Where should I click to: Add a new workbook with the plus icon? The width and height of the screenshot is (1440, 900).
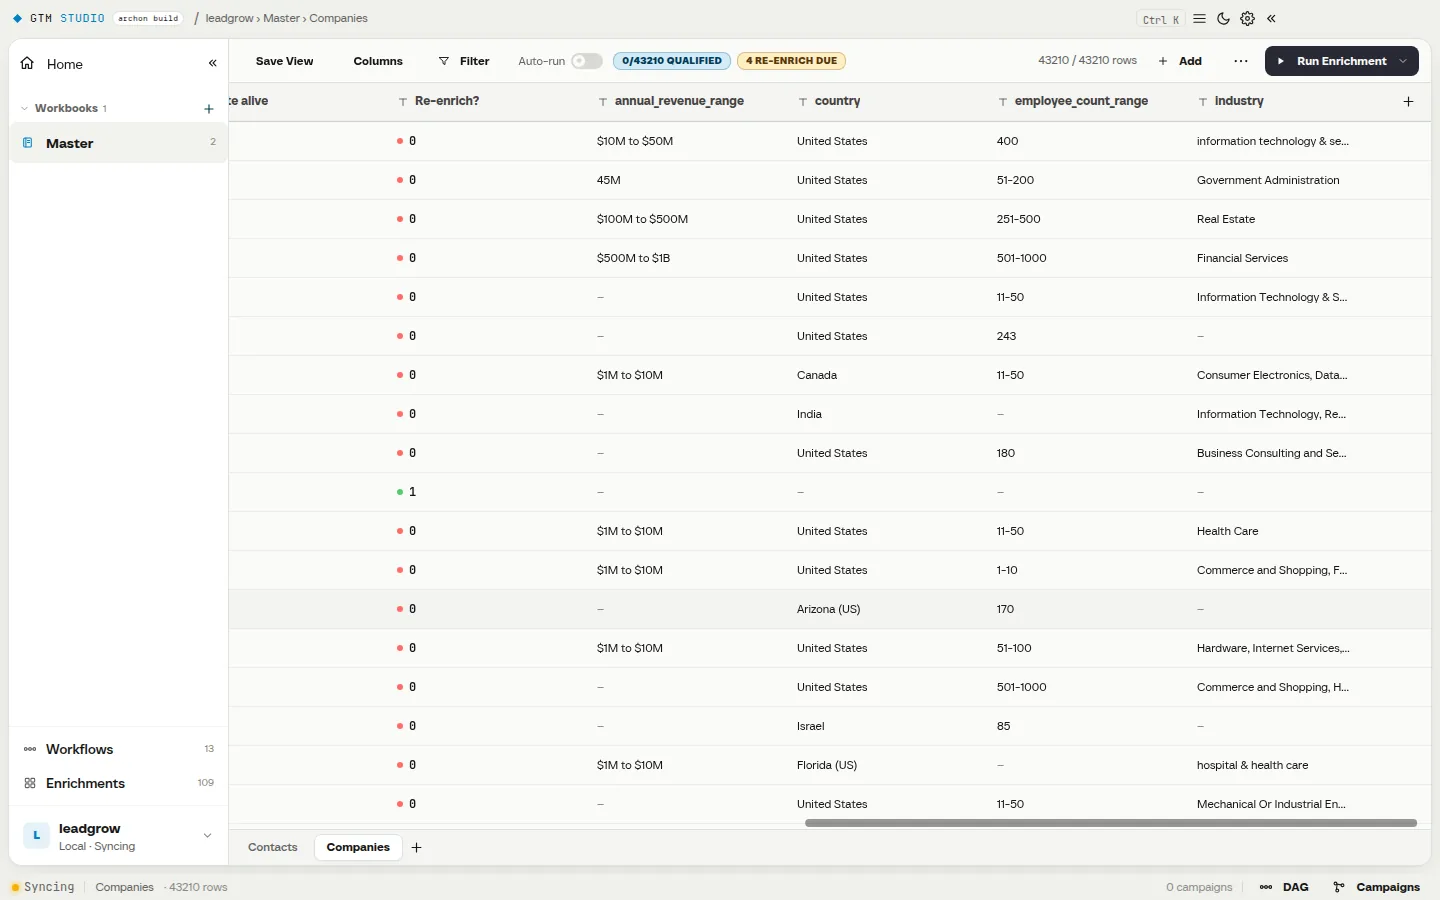tap(209, 108)
